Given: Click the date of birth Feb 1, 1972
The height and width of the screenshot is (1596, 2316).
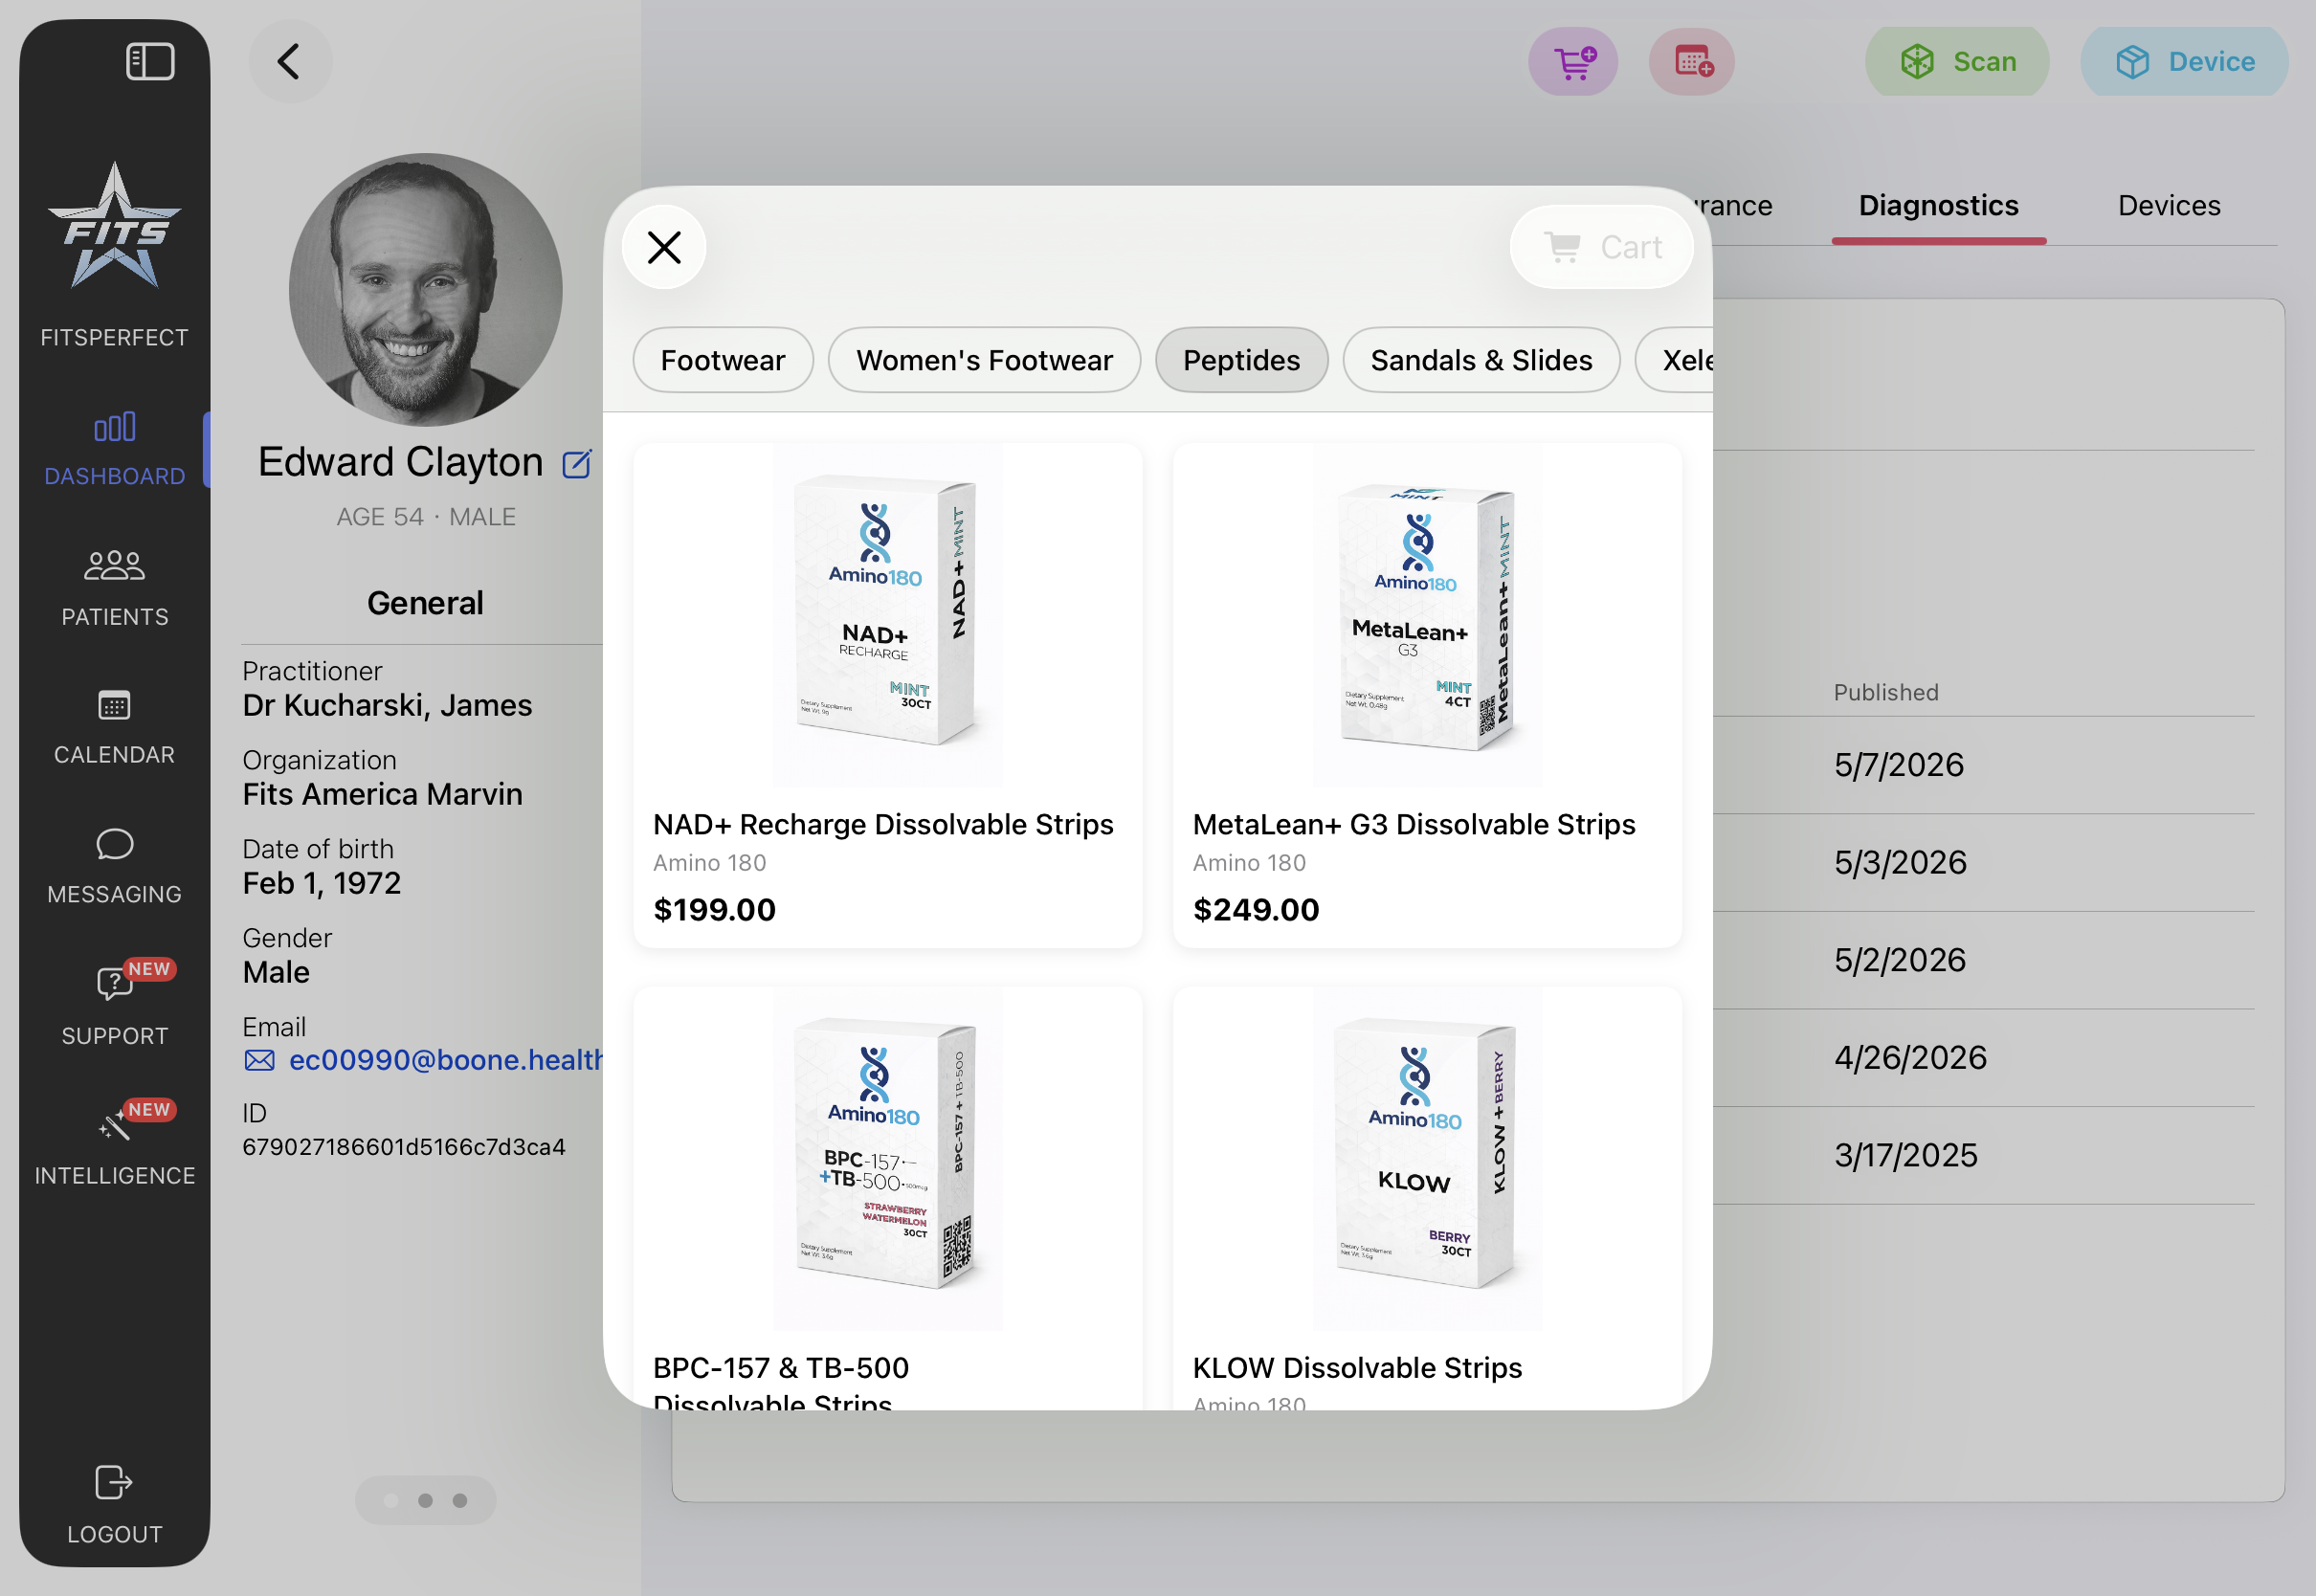Looking at the screenshot, I should pos(321,883).
